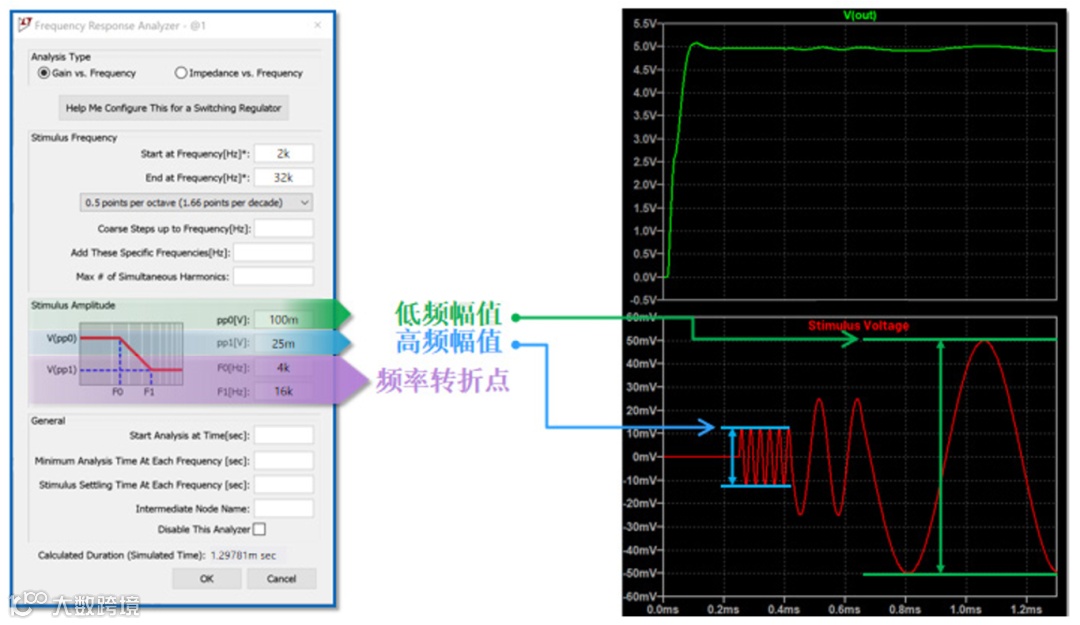Click the OK button
This screenshot has width=1080, height=625.
[x=207, y=579]
